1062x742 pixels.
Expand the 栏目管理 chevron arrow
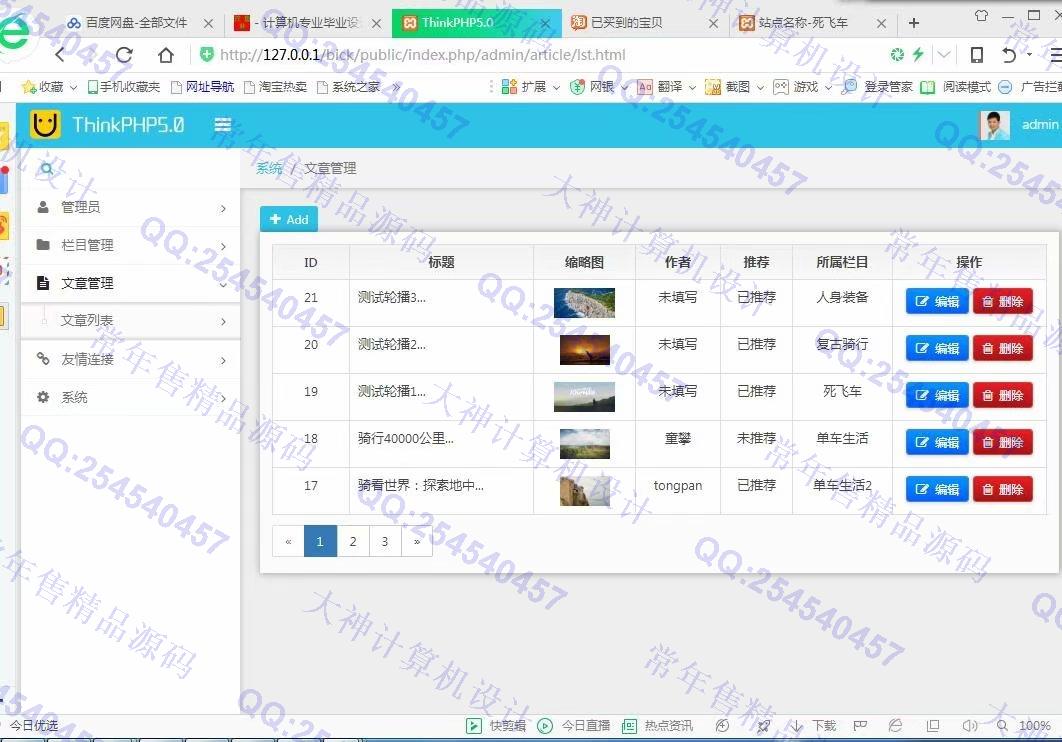[224, 246]
